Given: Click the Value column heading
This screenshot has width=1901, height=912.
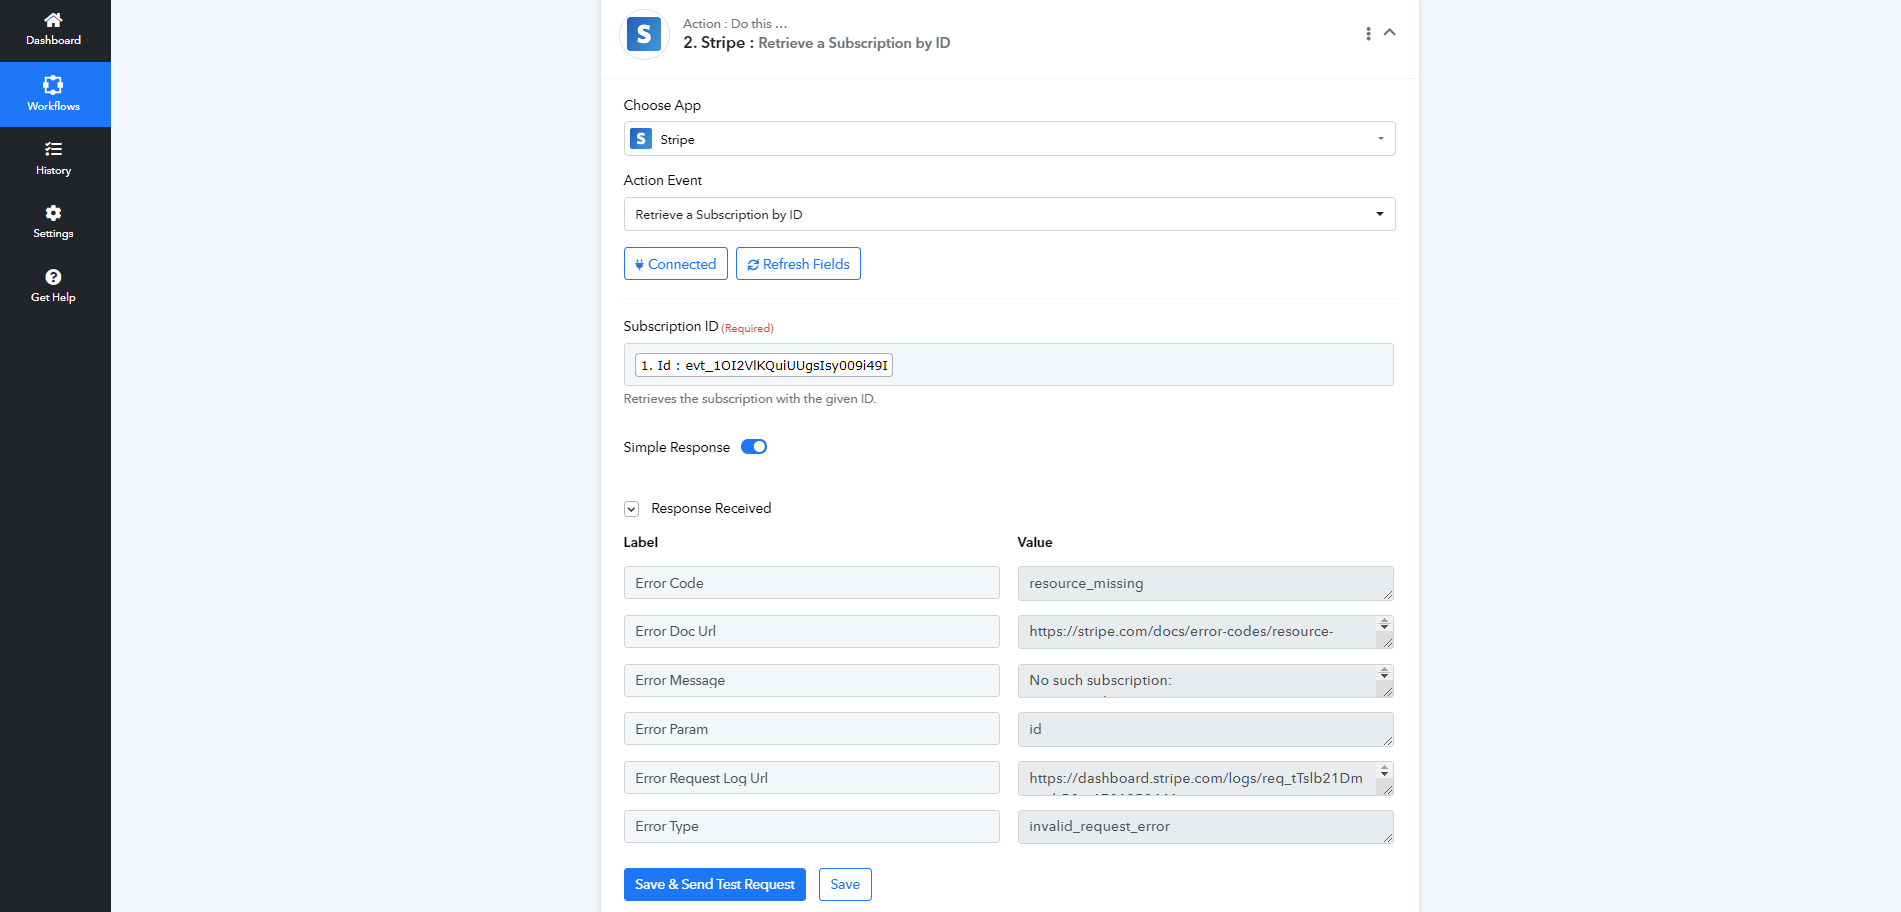Looking at the screenshot, I should (1035, 542).
